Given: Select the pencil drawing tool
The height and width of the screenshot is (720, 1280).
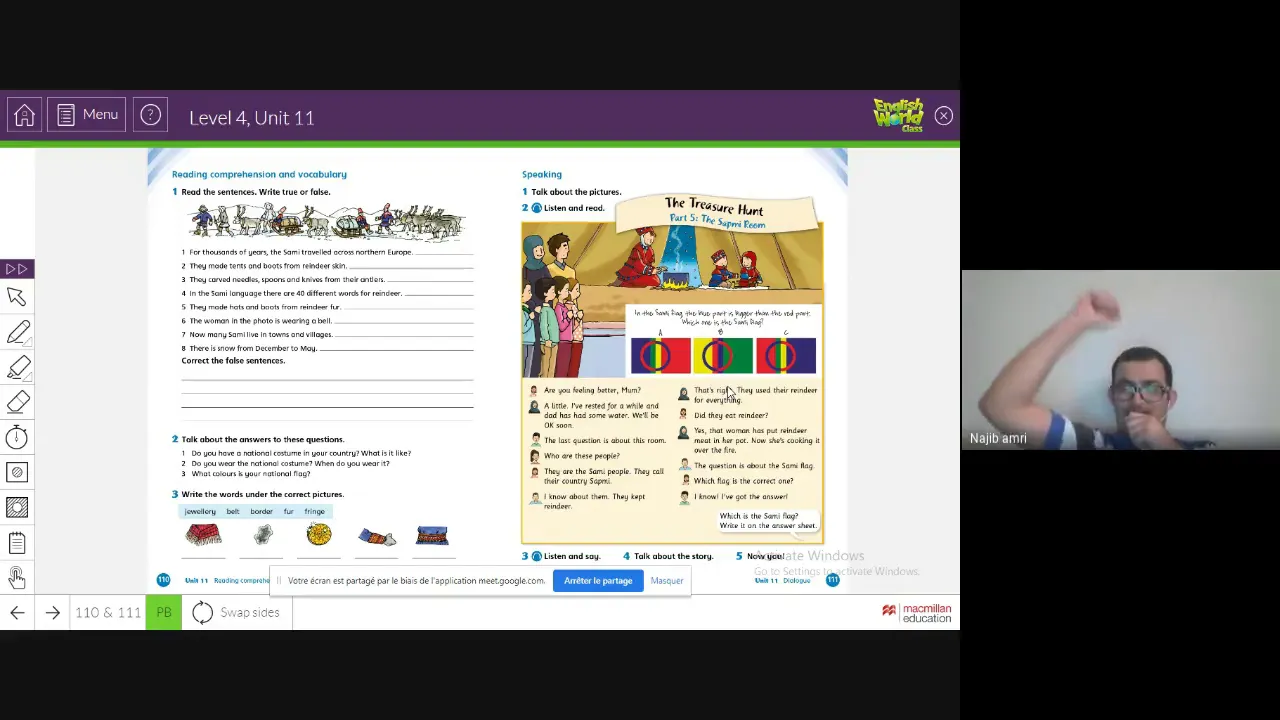Looking at the screenshot, I should tap(17, 332).
